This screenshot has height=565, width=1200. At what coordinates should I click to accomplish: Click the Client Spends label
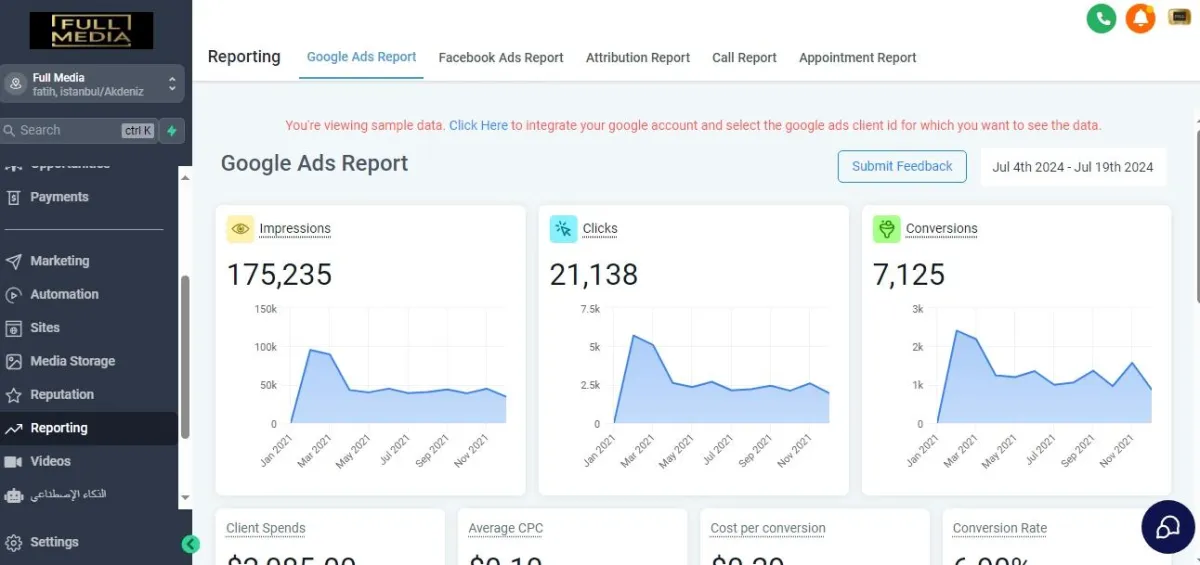click(x=266, y=528)
